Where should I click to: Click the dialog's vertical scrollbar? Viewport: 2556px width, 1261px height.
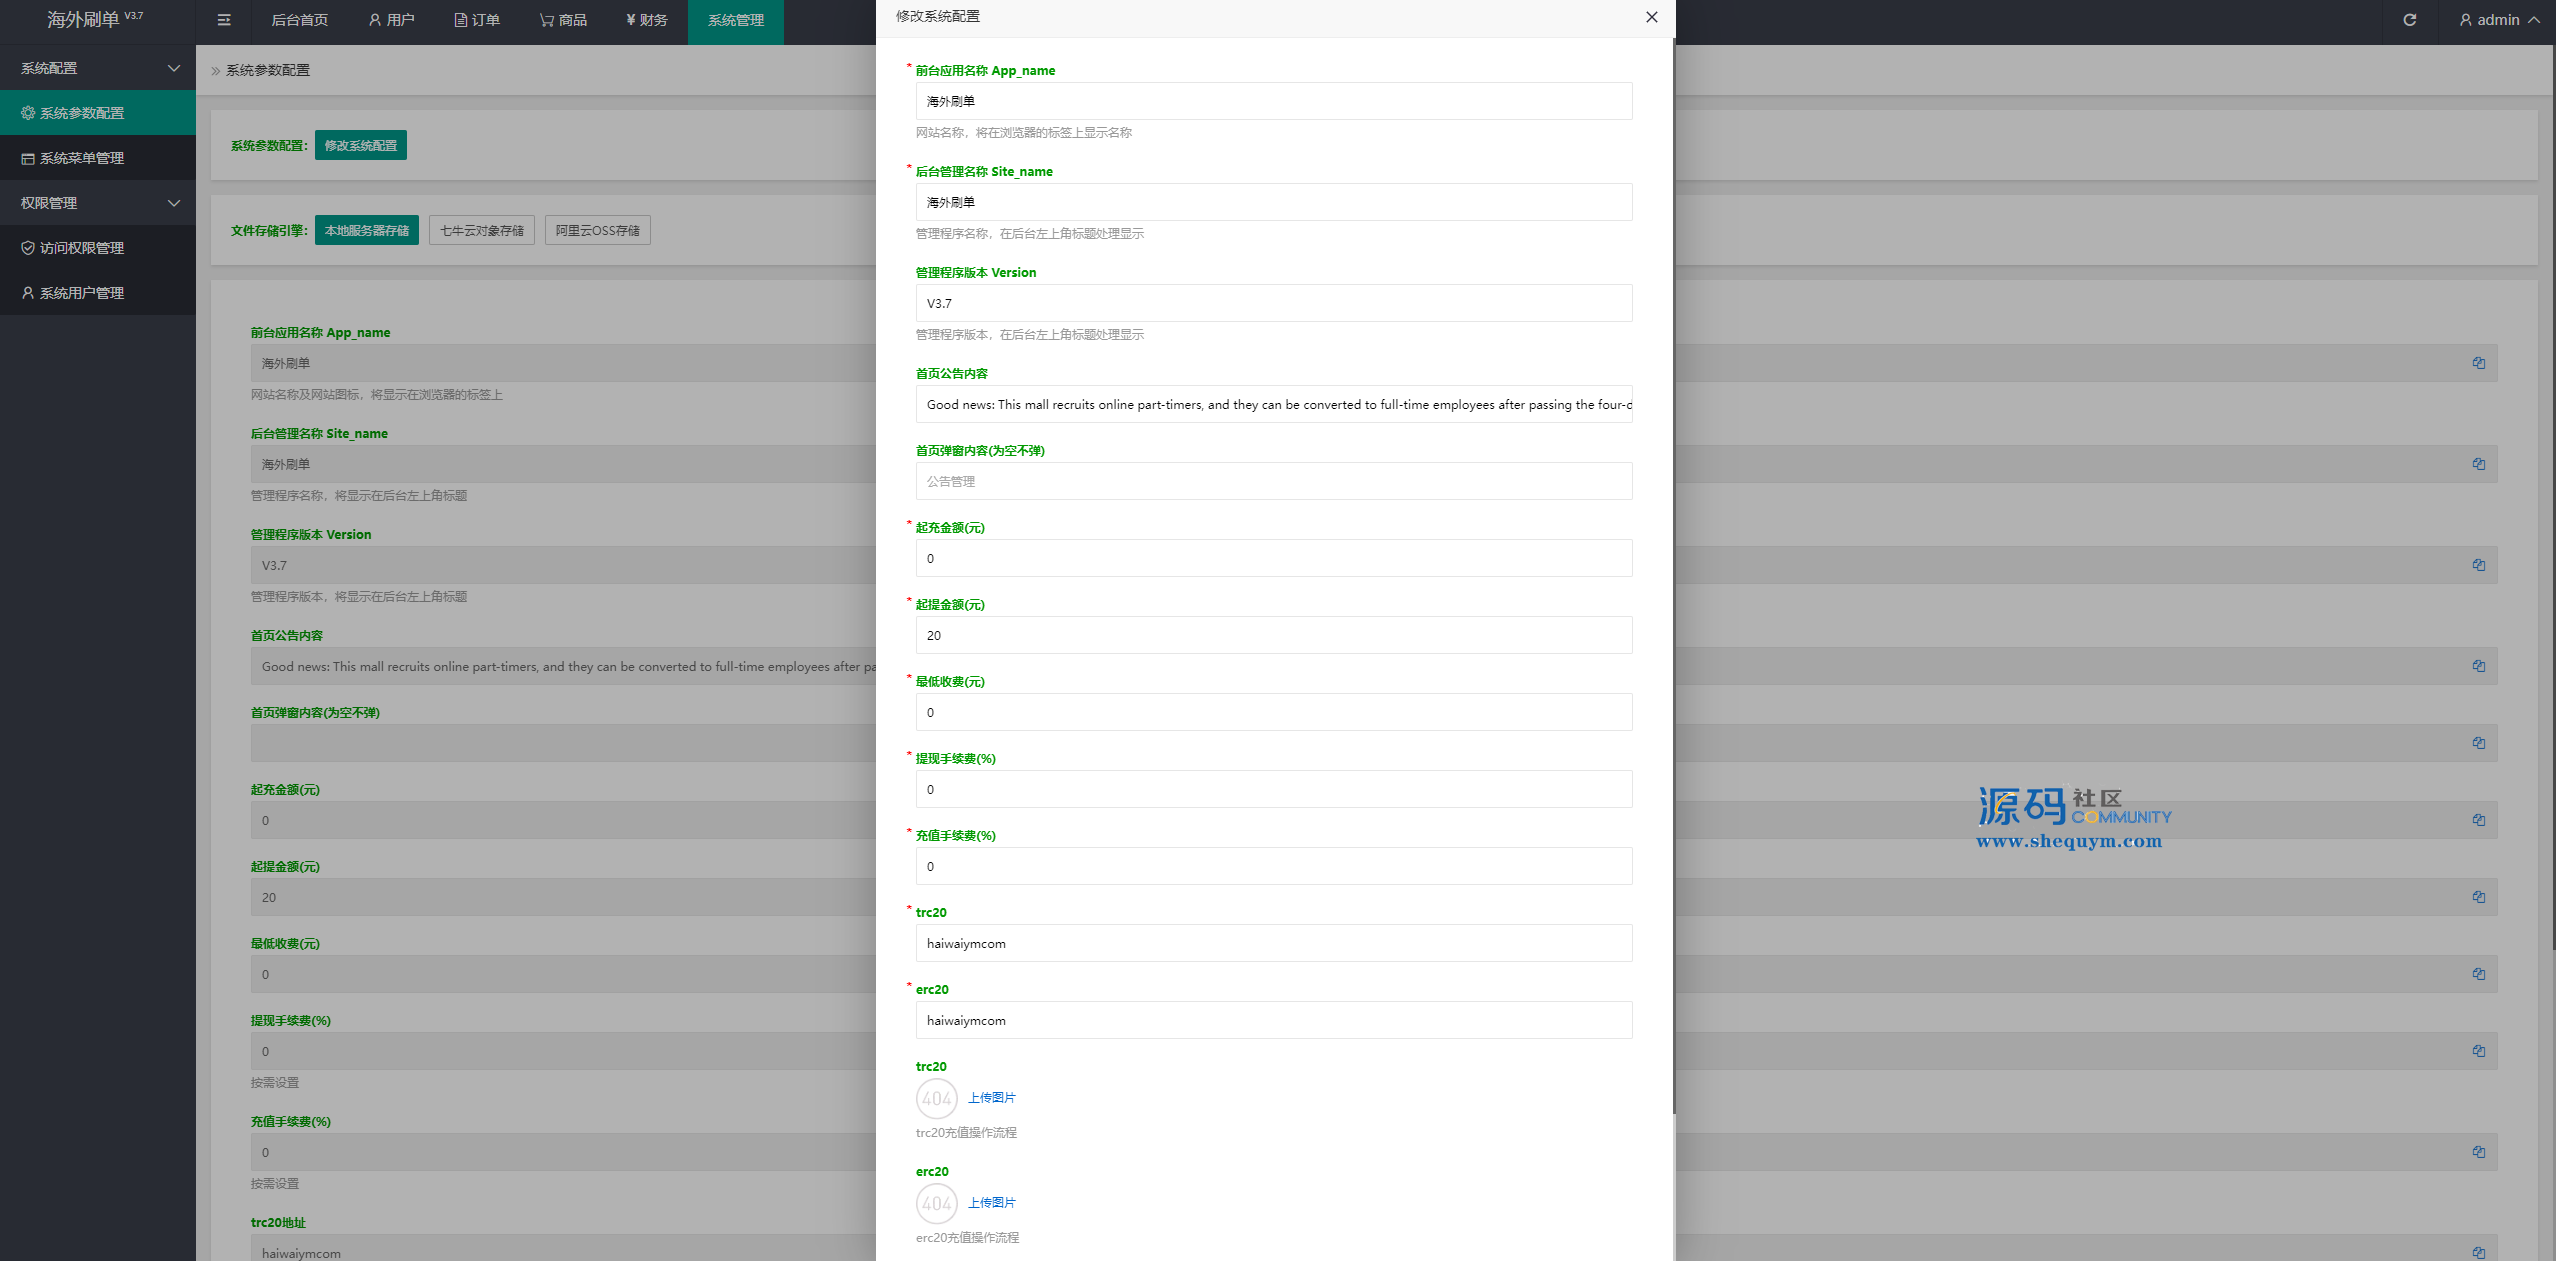[1673, 576]
